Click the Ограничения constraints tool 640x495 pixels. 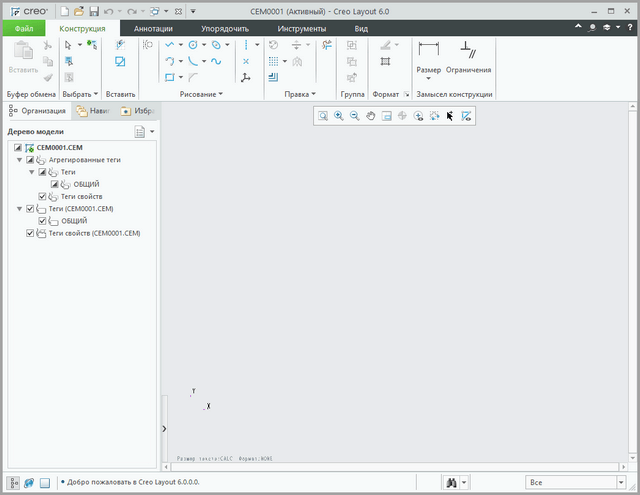click(467, 55)
